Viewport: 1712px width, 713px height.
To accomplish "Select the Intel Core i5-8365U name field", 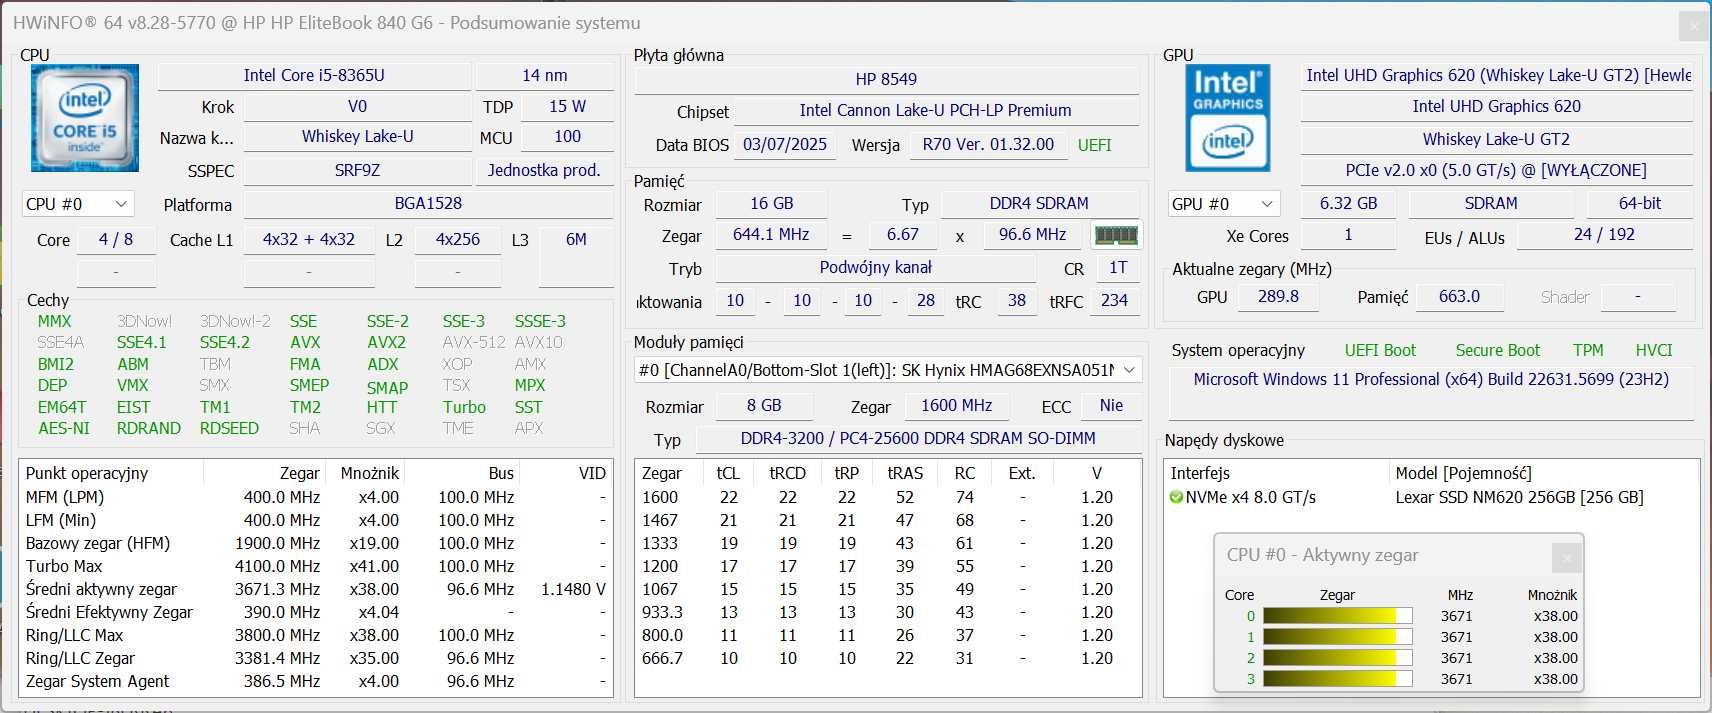I will coord(314,76).
